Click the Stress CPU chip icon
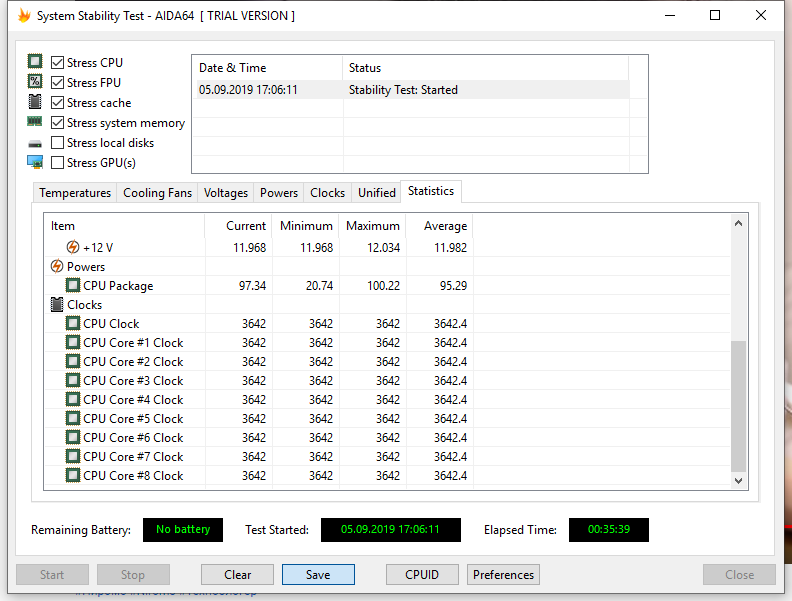Screen dimensions: 792x601 click(x=35, y=62)
